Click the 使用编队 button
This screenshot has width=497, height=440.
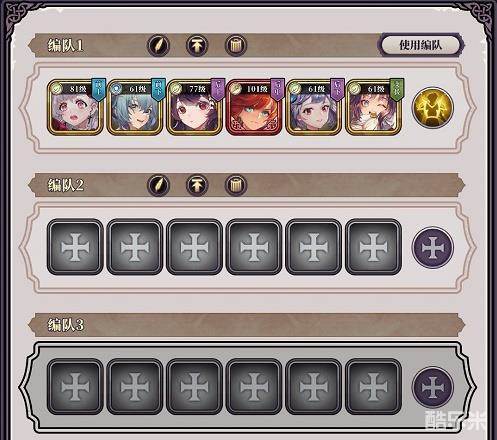coord(421,44)
